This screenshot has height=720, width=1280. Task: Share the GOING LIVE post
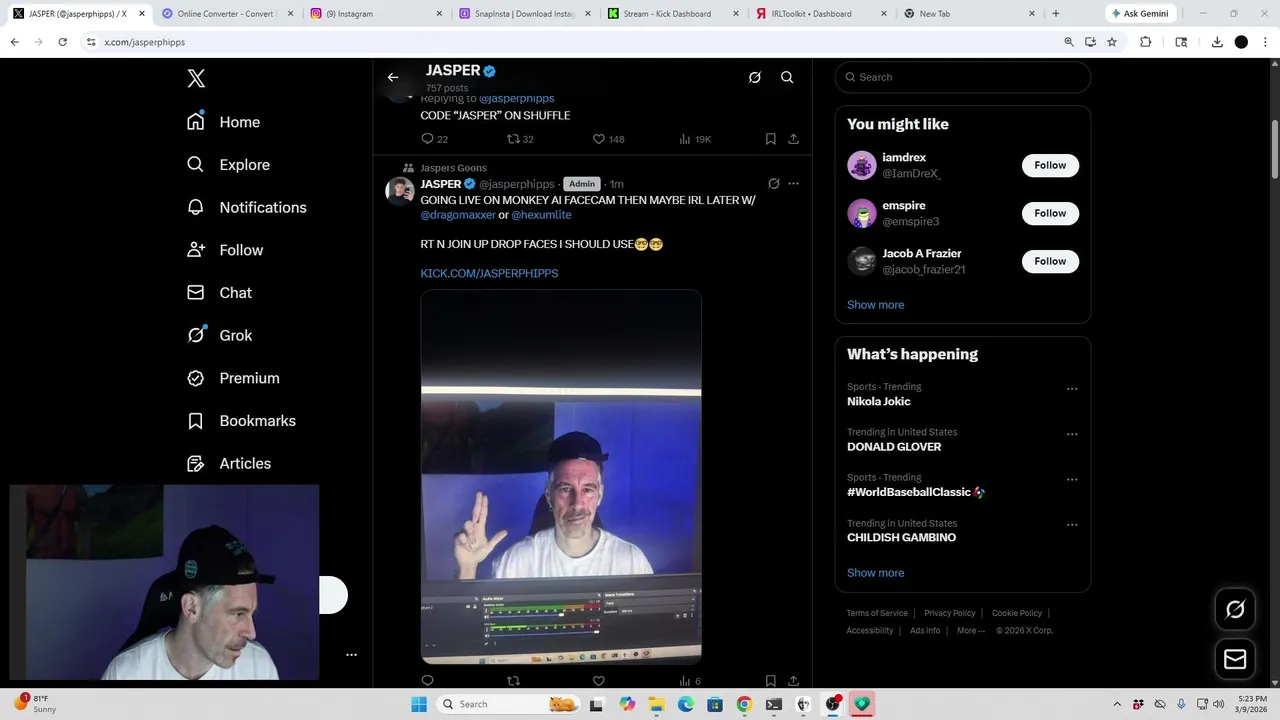[793, 681]
